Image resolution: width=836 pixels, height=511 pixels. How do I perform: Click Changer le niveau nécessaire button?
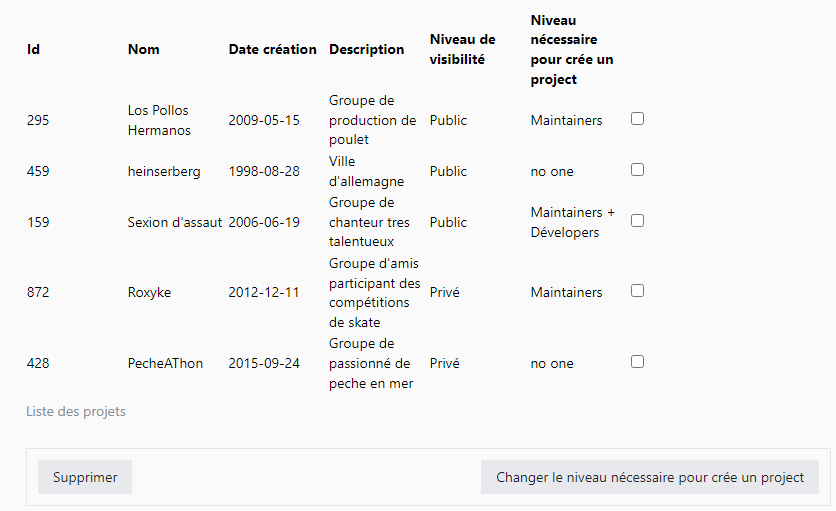click(x=649, y=477)
